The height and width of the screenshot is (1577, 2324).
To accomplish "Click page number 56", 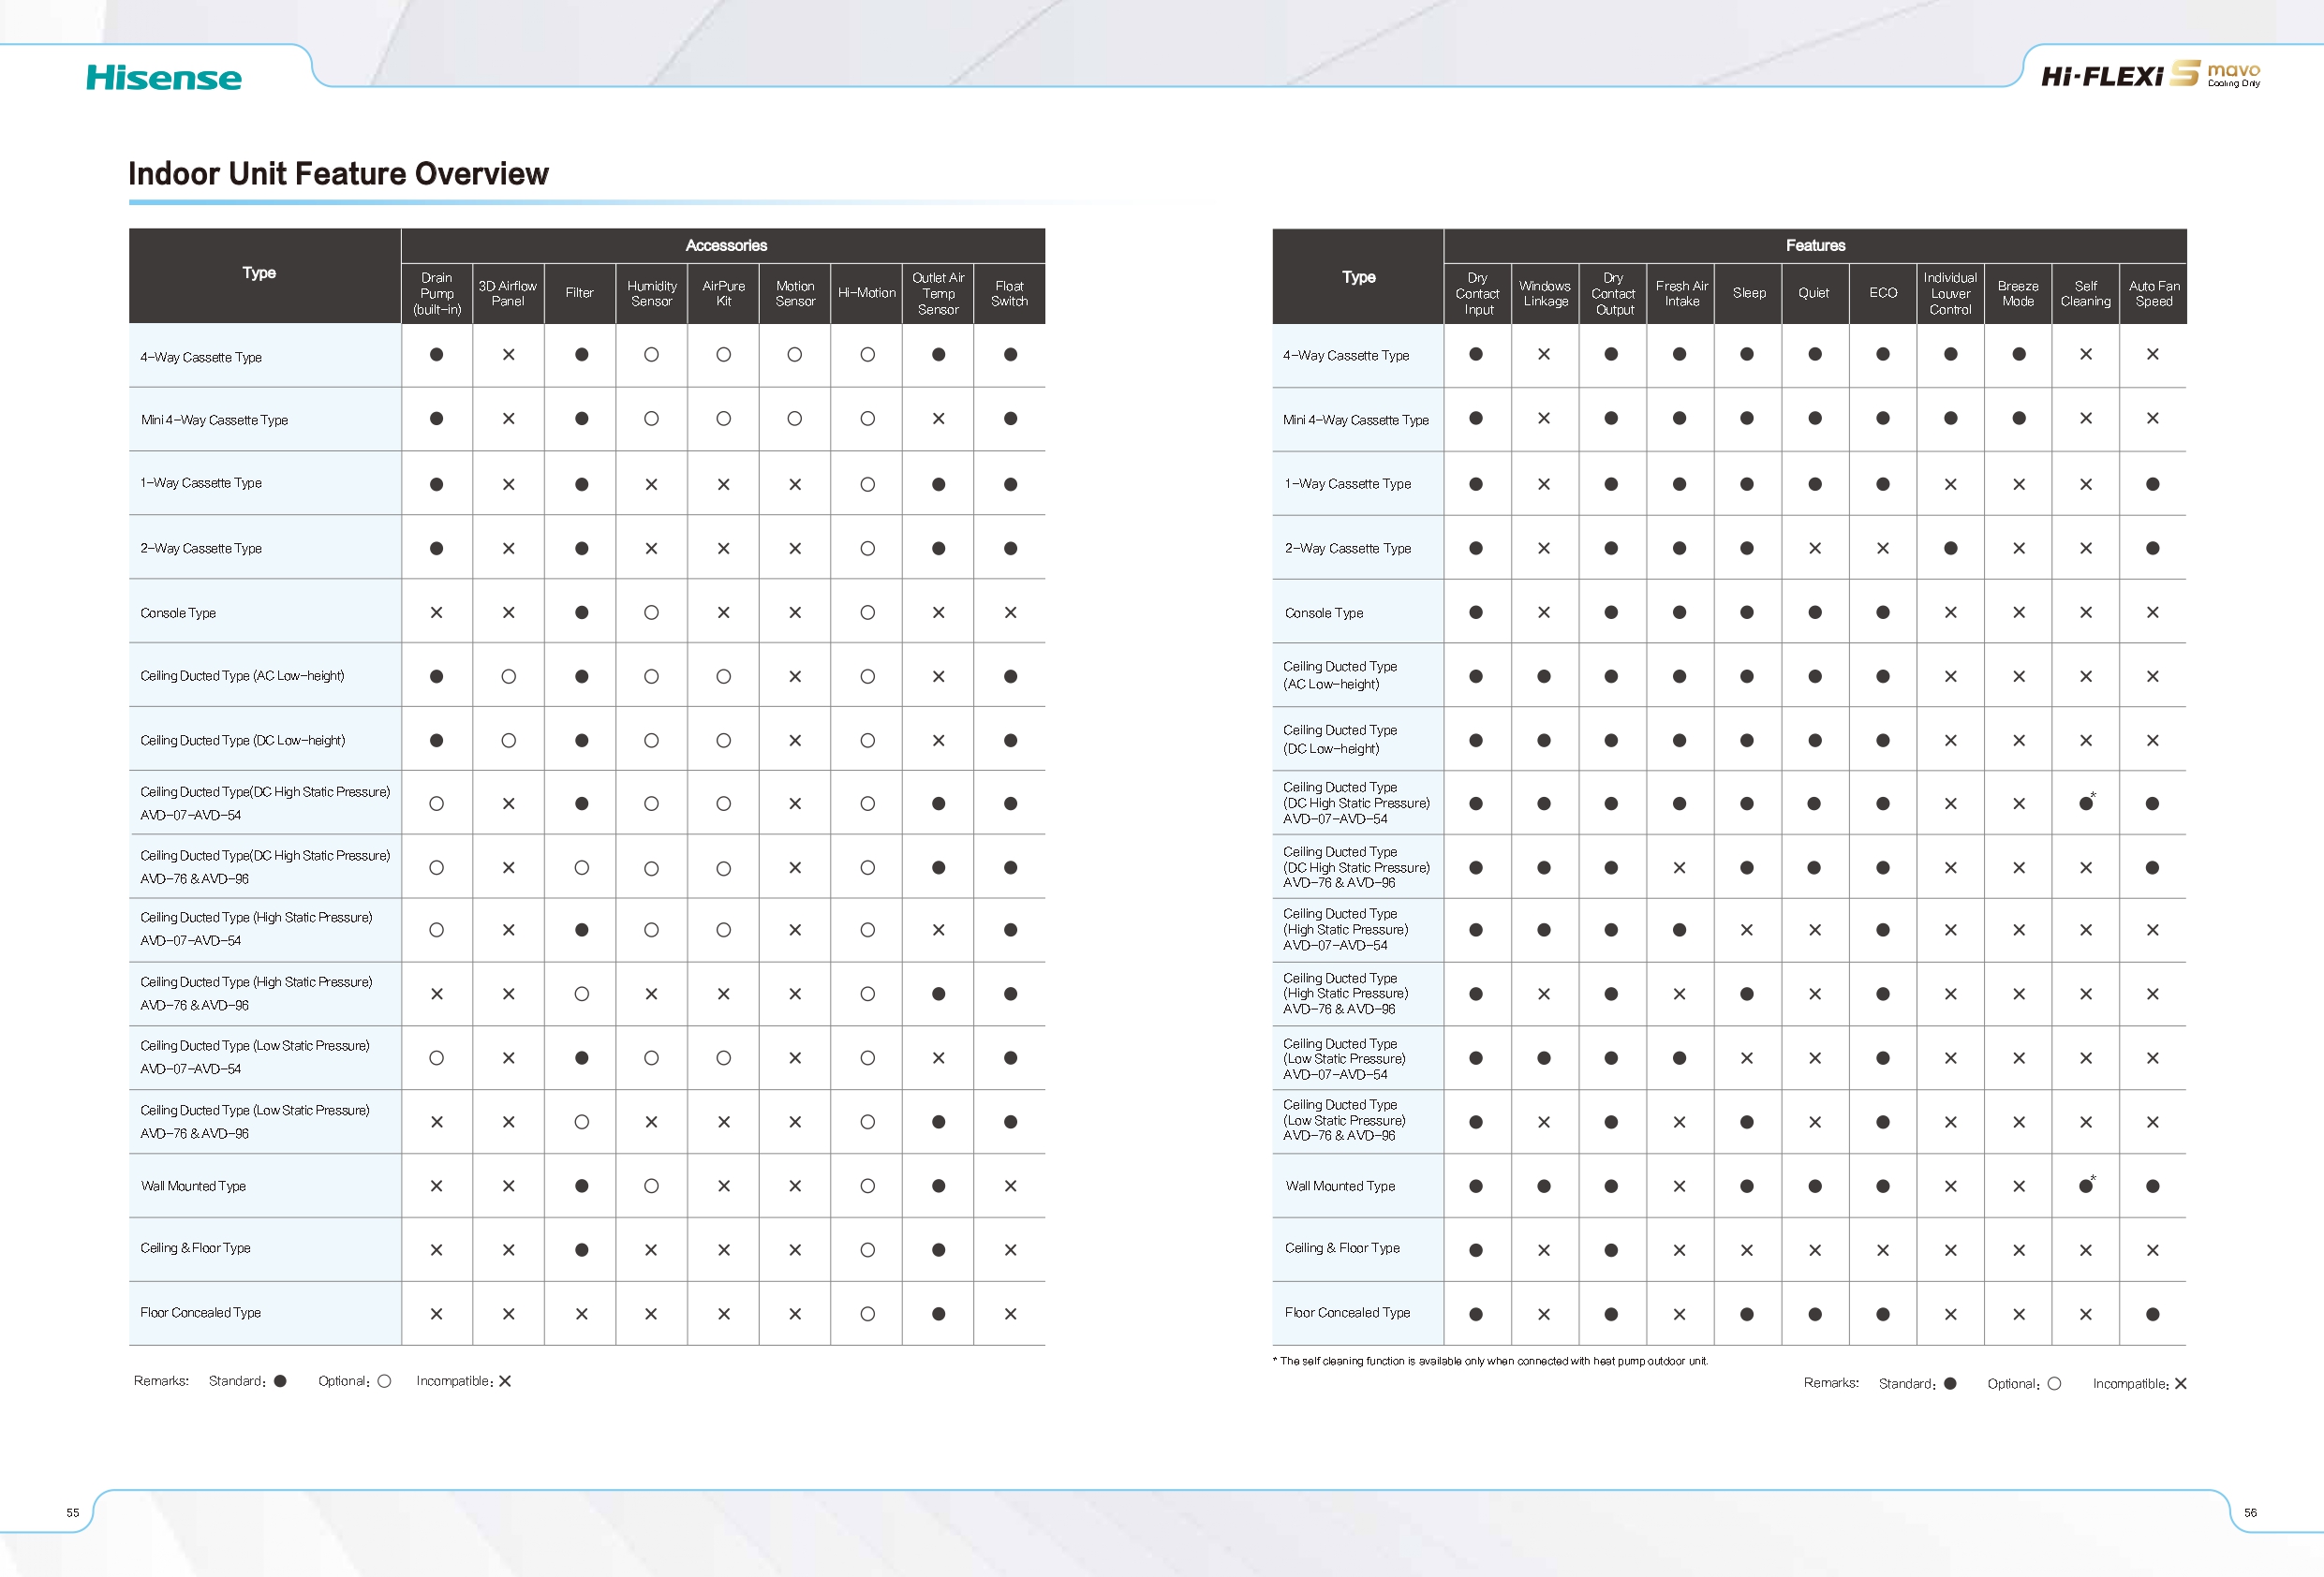I will pyautogui.click(x=2250, y=1512).
